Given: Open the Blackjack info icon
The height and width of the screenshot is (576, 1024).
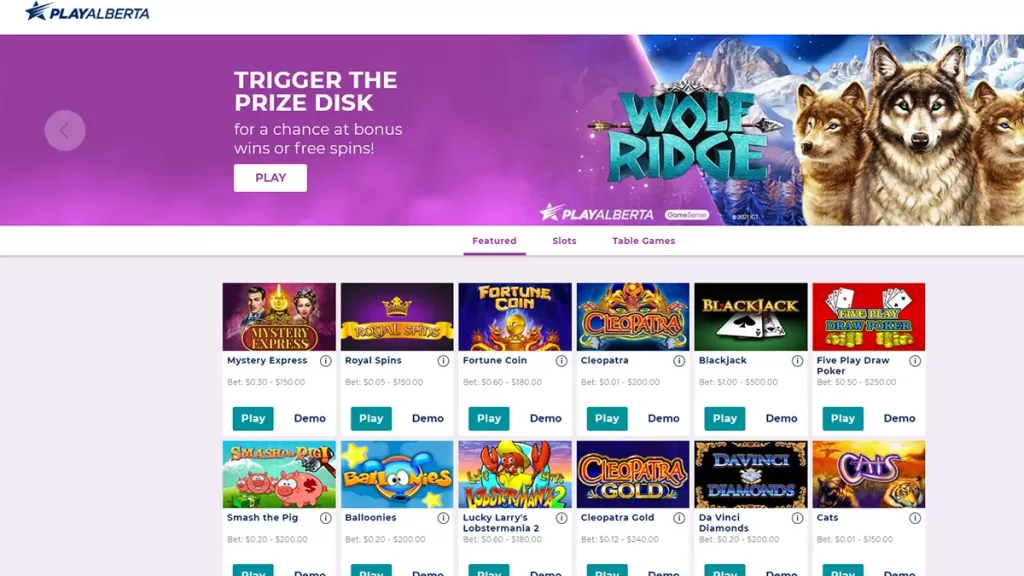Looking at the screenshot, I should 797,360.
